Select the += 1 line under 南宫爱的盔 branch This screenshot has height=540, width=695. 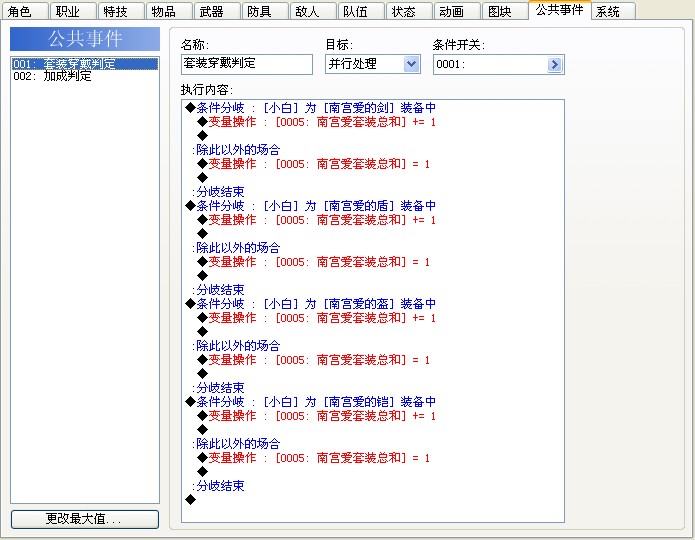pyautogui.click(x=316, y=318)
